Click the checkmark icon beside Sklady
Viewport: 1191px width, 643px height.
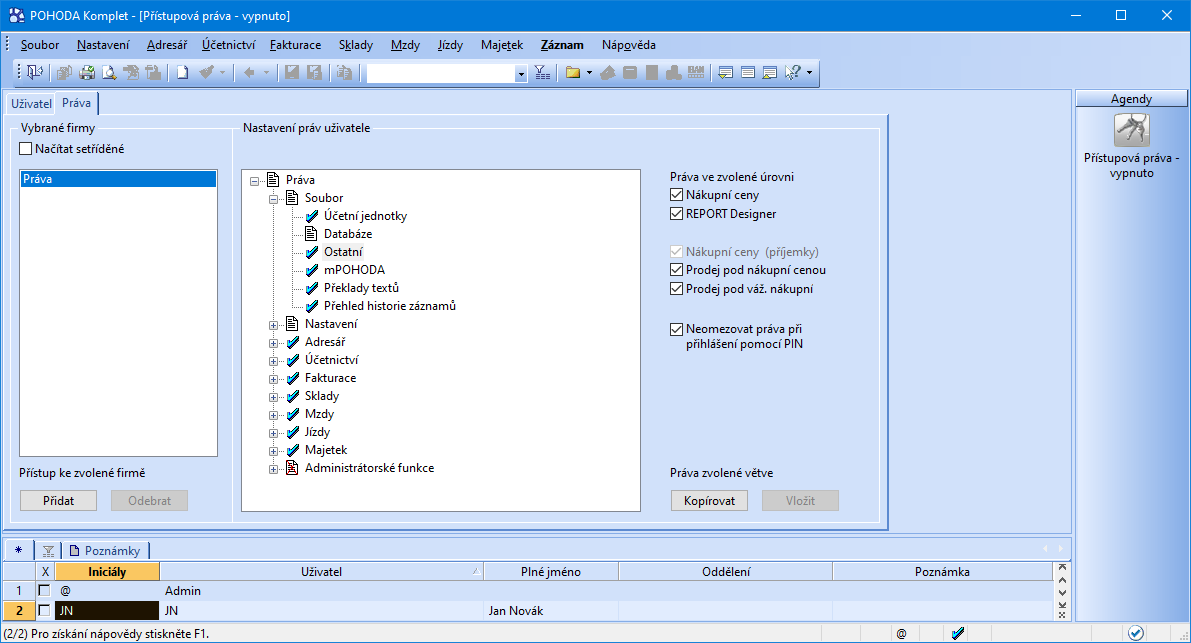coord(292,396)
